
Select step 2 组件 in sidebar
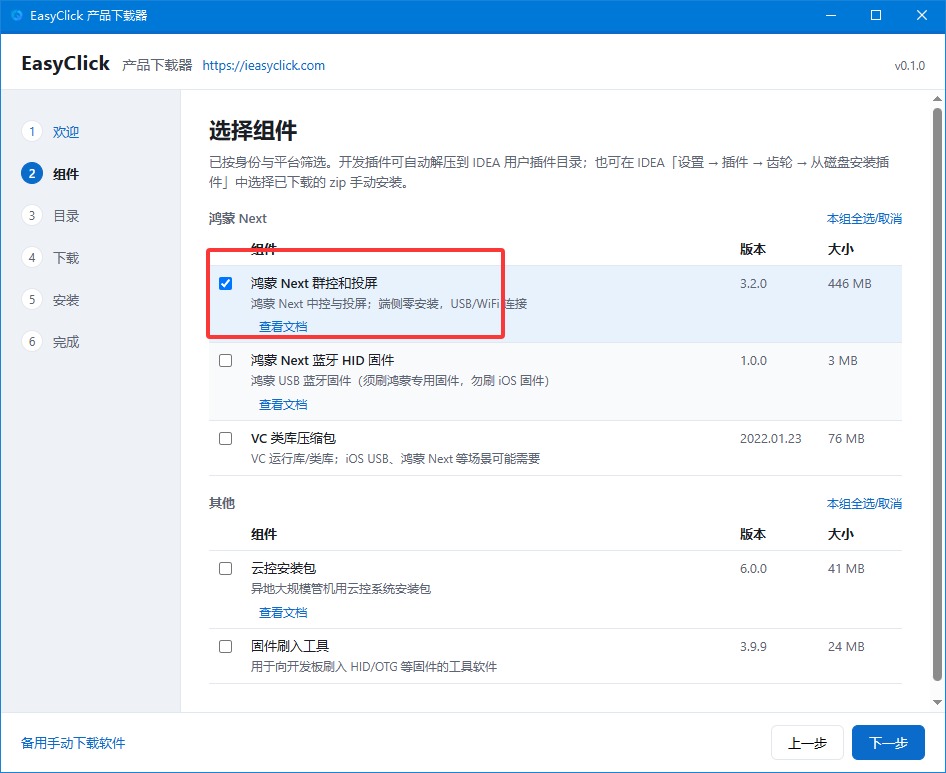(51, 174)
